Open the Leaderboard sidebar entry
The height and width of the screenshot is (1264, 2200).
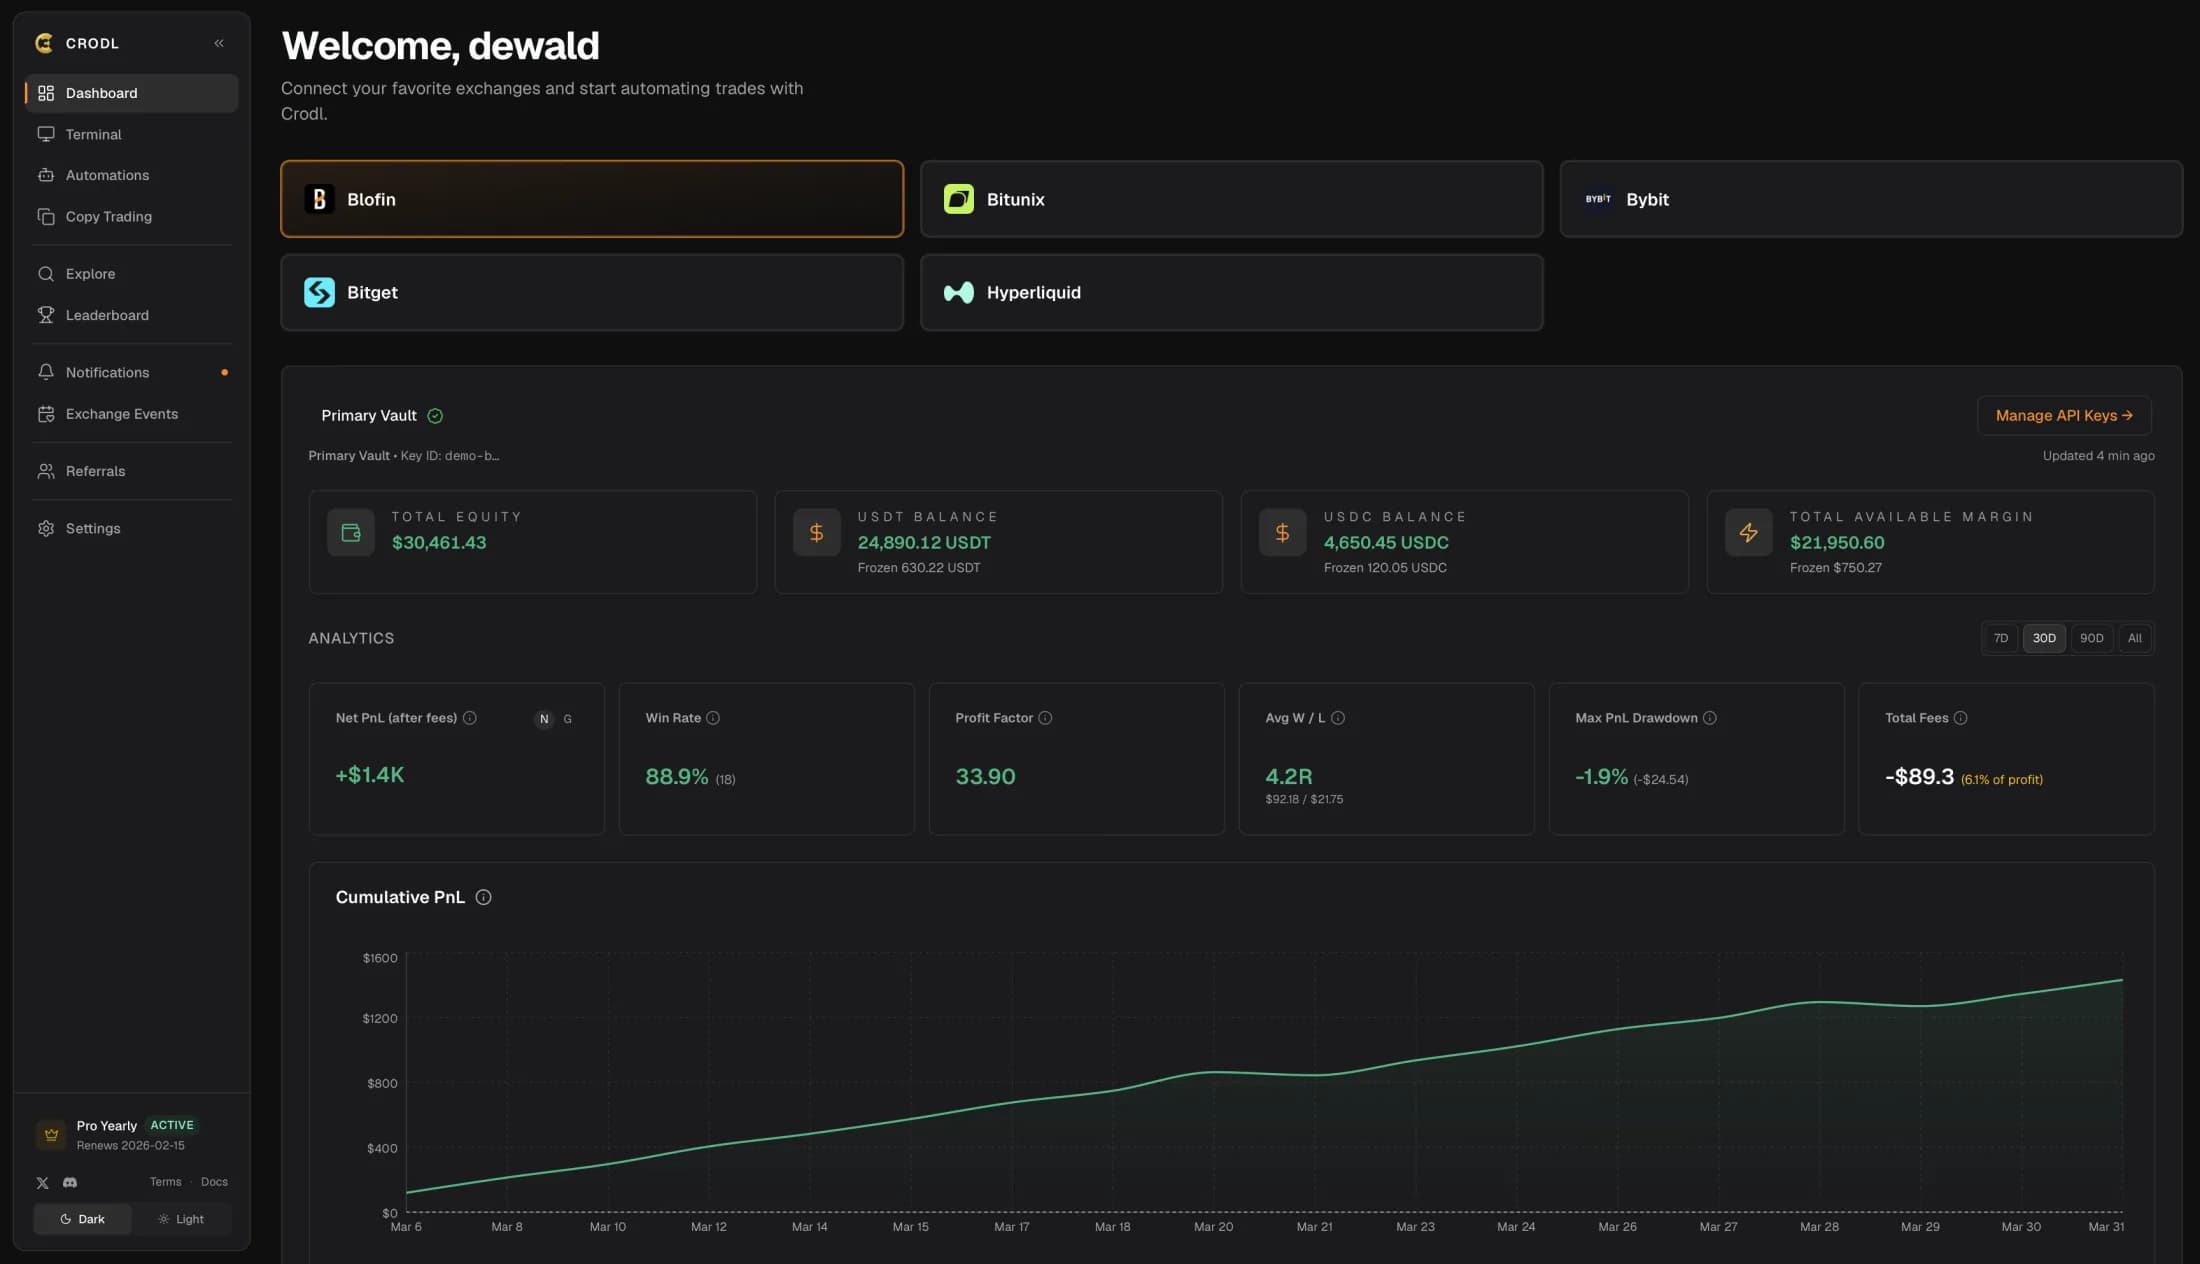105,314
